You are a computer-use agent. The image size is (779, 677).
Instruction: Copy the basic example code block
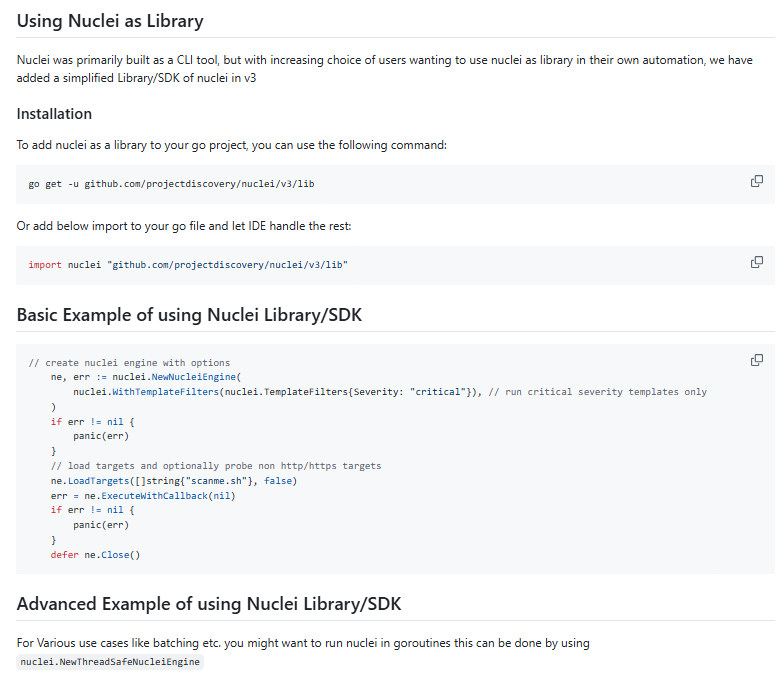point(757,360)
